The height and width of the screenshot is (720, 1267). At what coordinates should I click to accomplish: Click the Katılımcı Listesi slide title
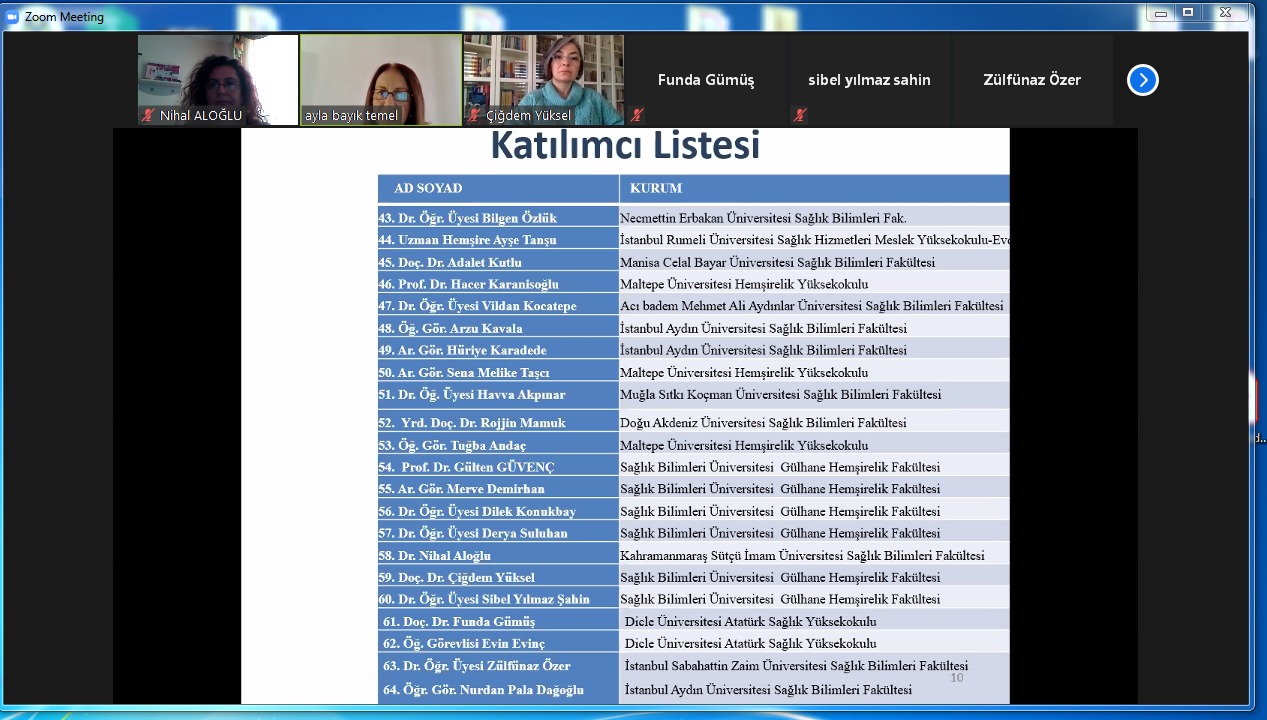click(625, 146)
